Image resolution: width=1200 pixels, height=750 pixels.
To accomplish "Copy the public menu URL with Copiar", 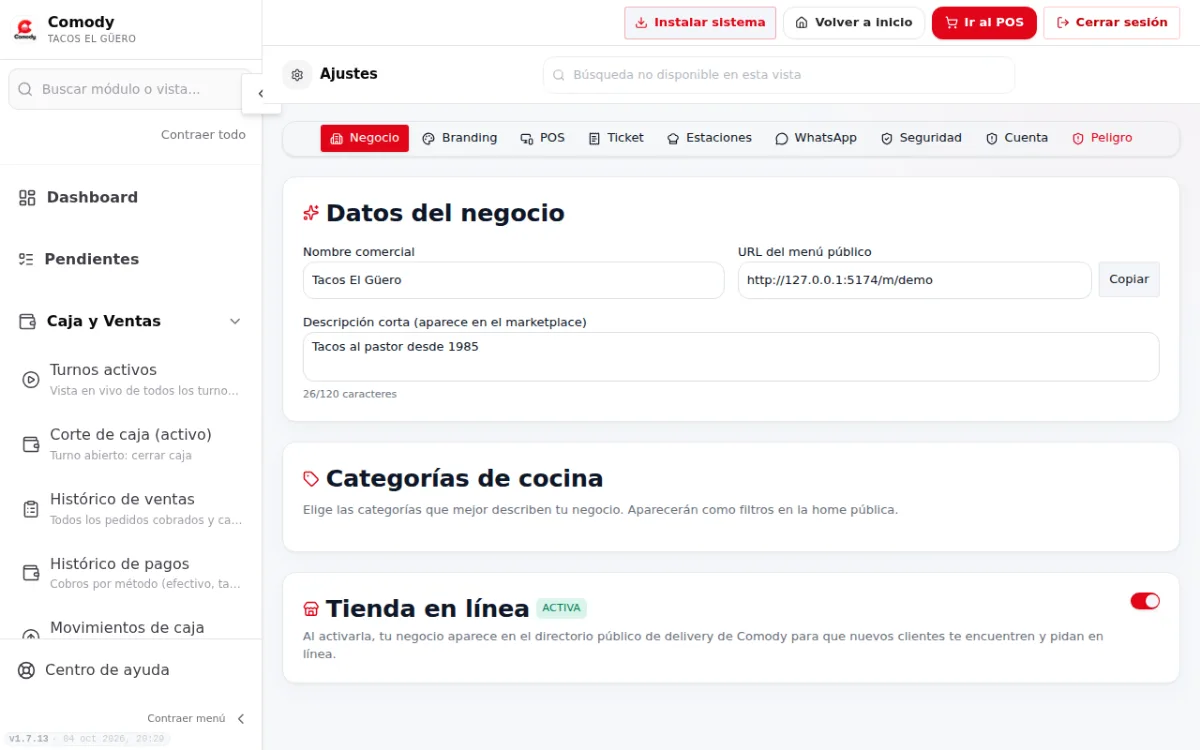I will (1129, 280).
